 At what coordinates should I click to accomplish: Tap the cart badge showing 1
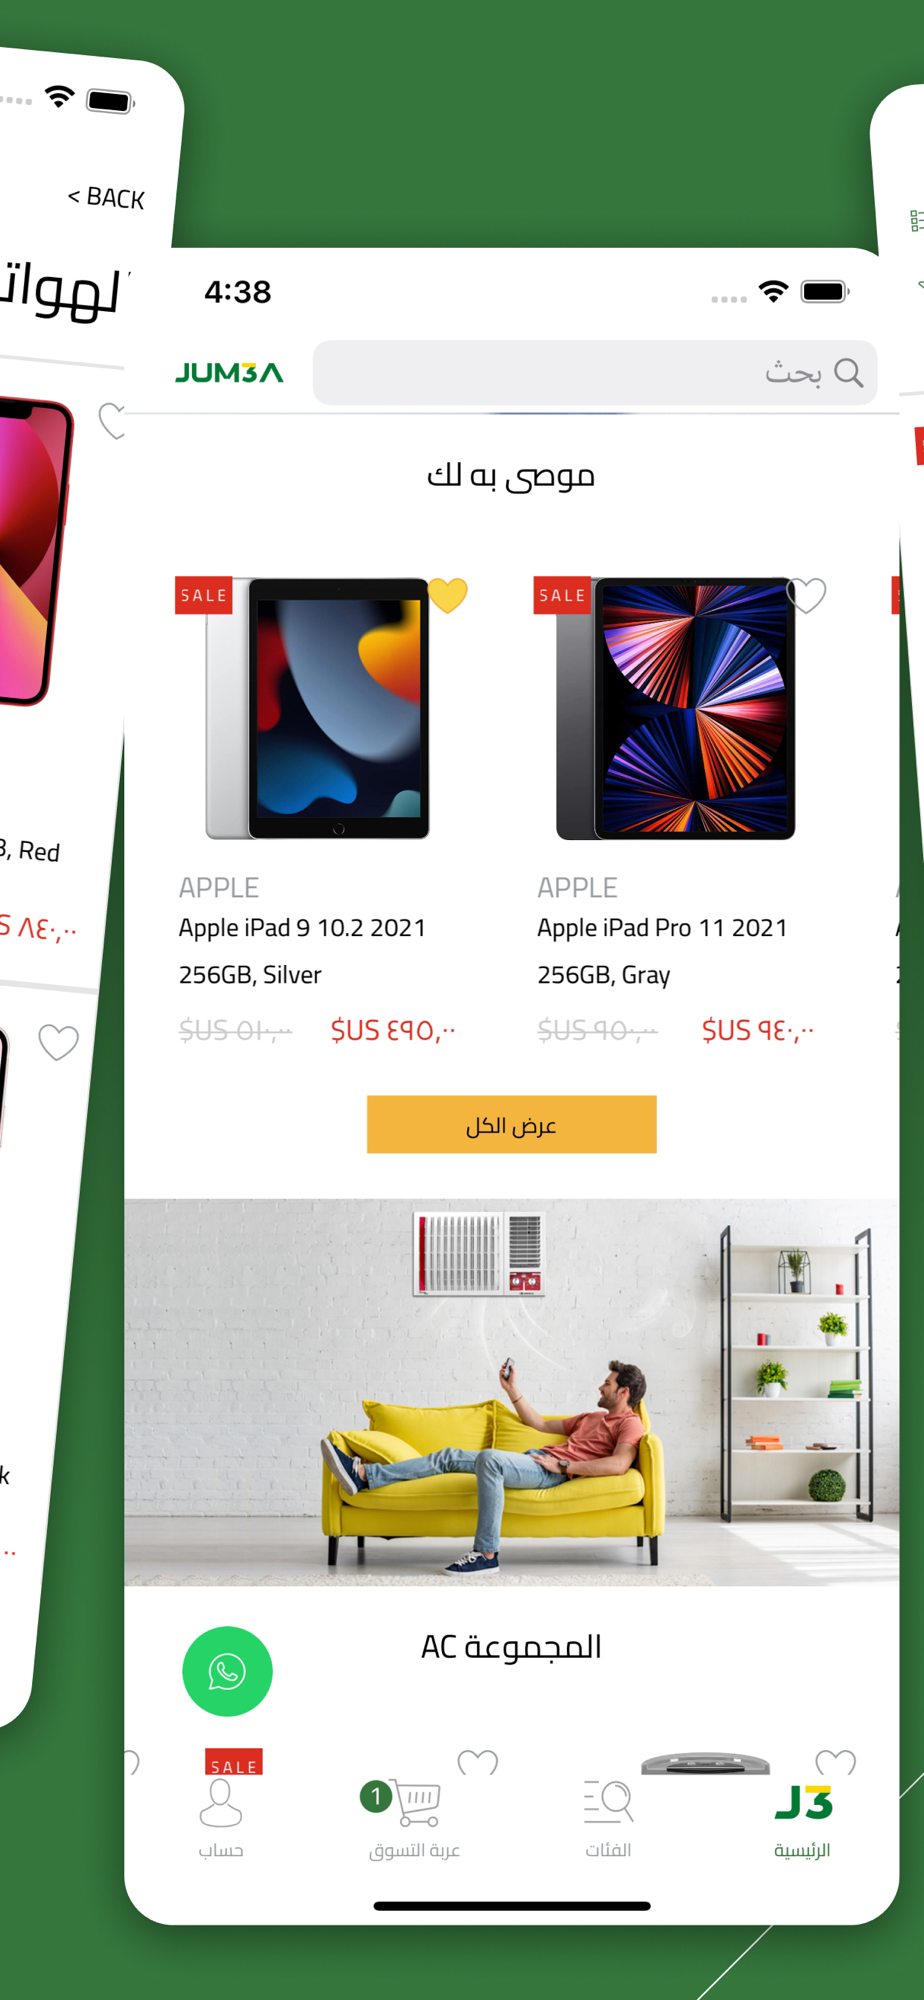pos(376,1797)
